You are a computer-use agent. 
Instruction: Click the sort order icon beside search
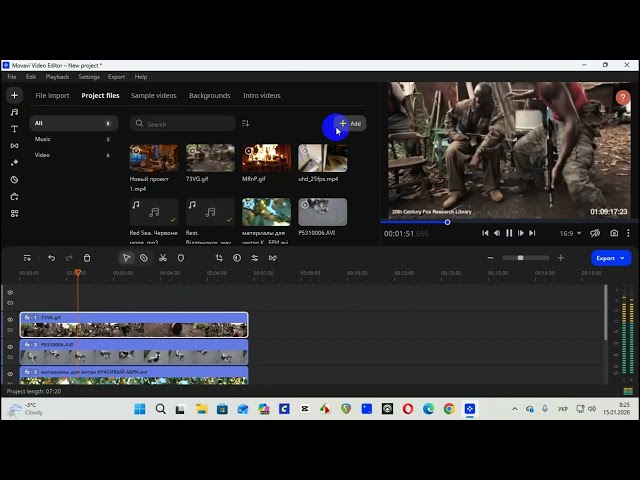245,123
